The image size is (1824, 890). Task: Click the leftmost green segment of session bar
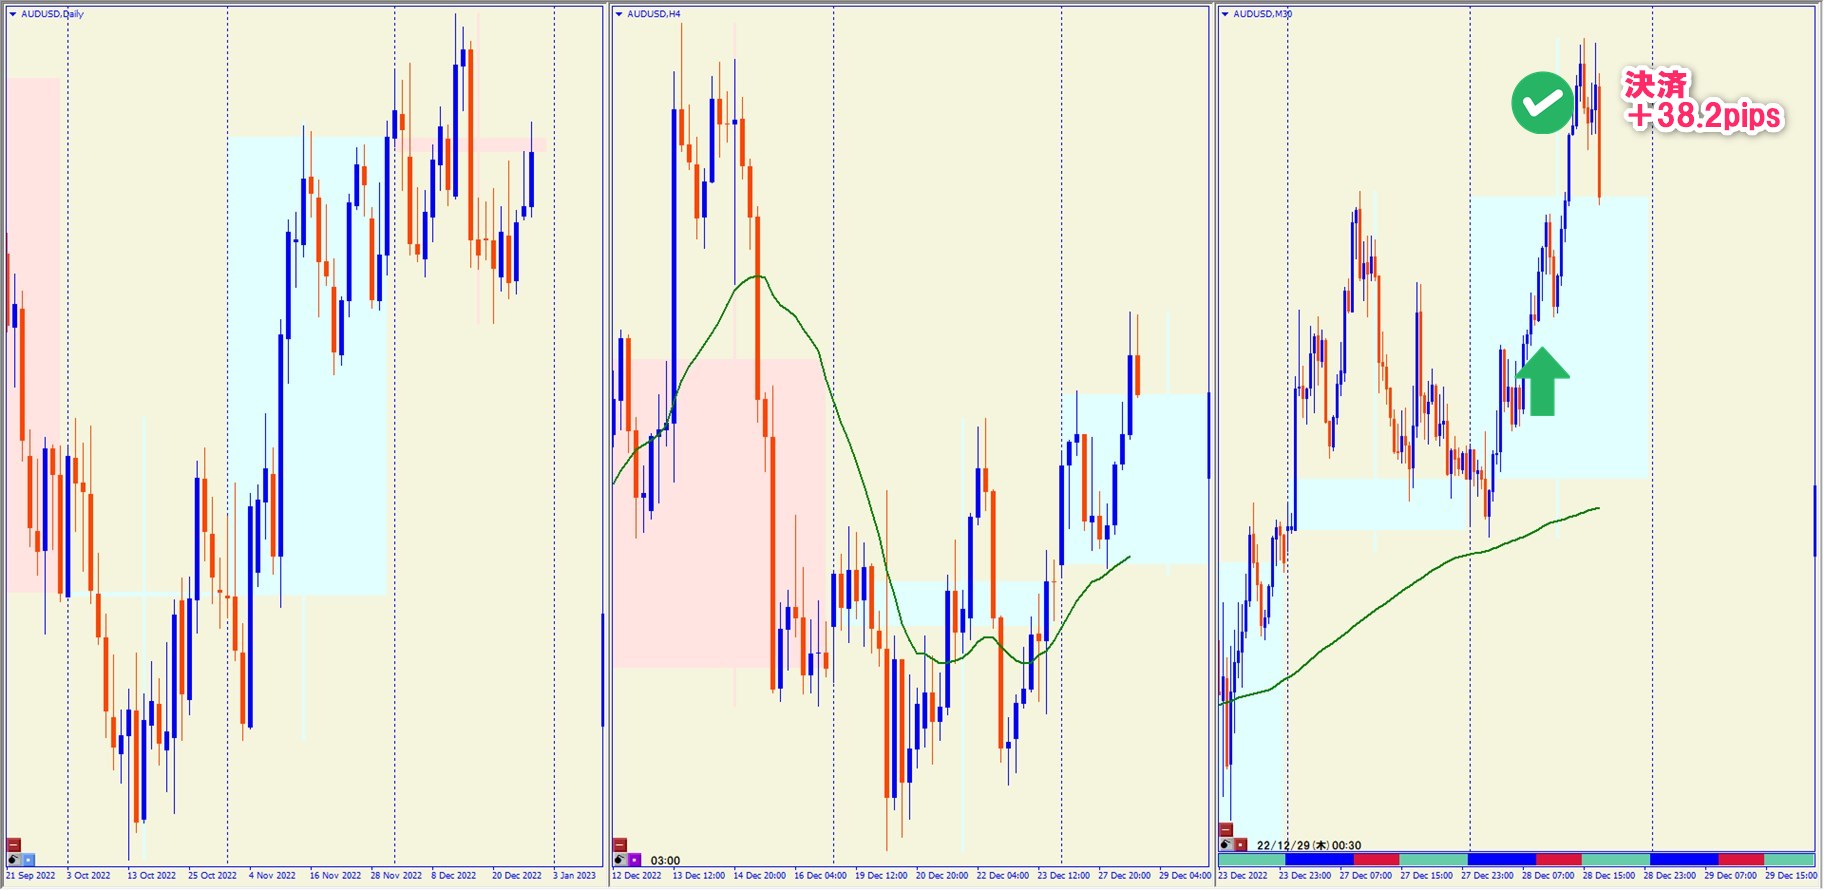pos(1251,859)
